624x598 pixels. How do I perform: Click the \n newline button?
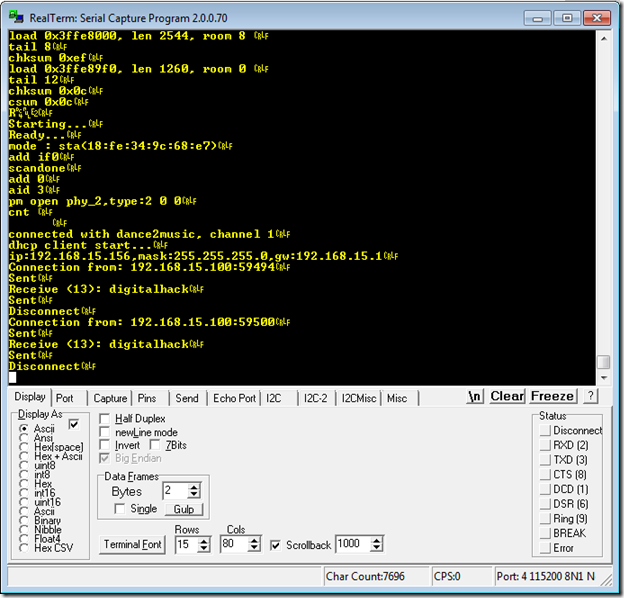(x=475, y=396)
